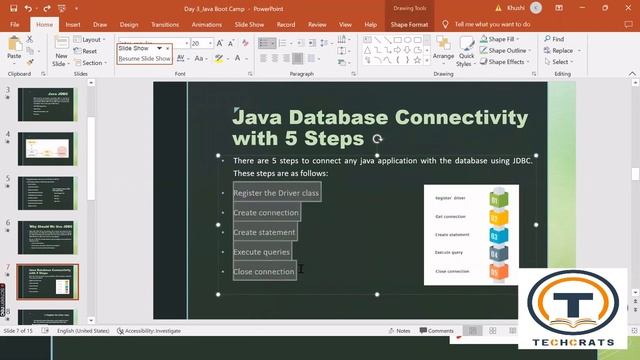The height and width of the screenshot is (360, 640).
Task: Click the rotate handle above the text box
Action: tap(377, 139)
